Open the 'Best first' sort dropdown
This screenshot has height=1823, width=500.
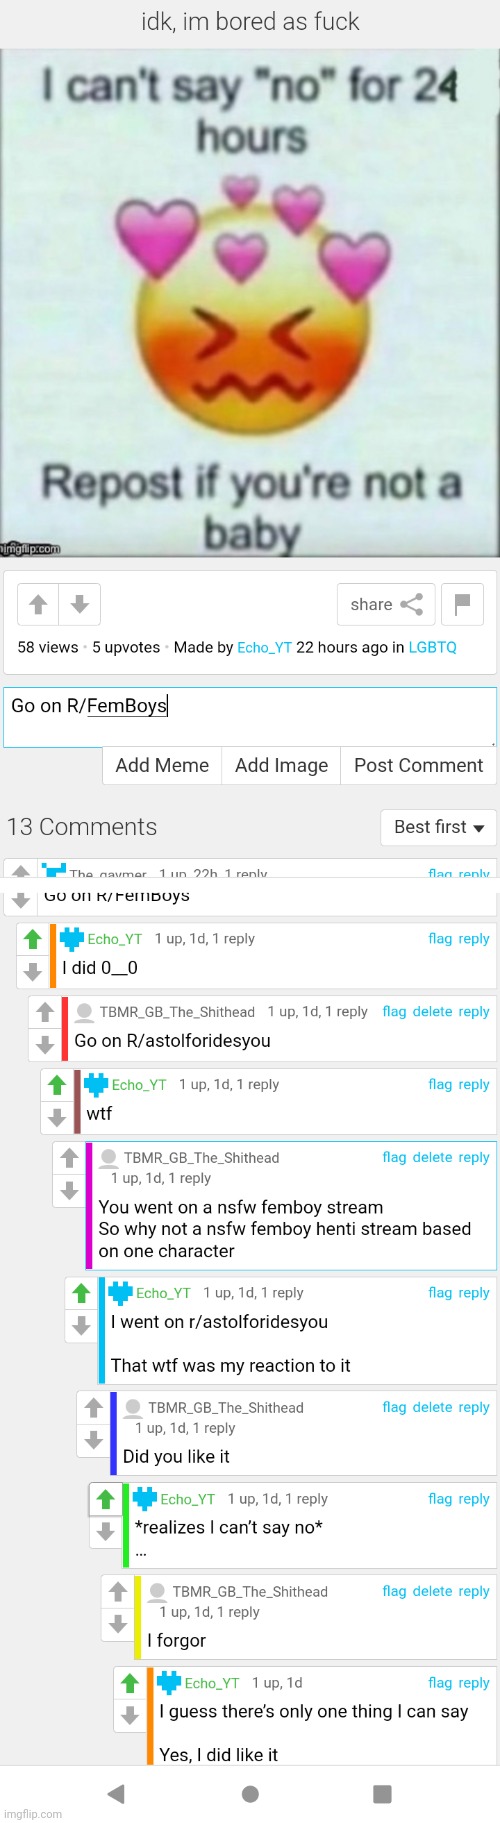438,827
